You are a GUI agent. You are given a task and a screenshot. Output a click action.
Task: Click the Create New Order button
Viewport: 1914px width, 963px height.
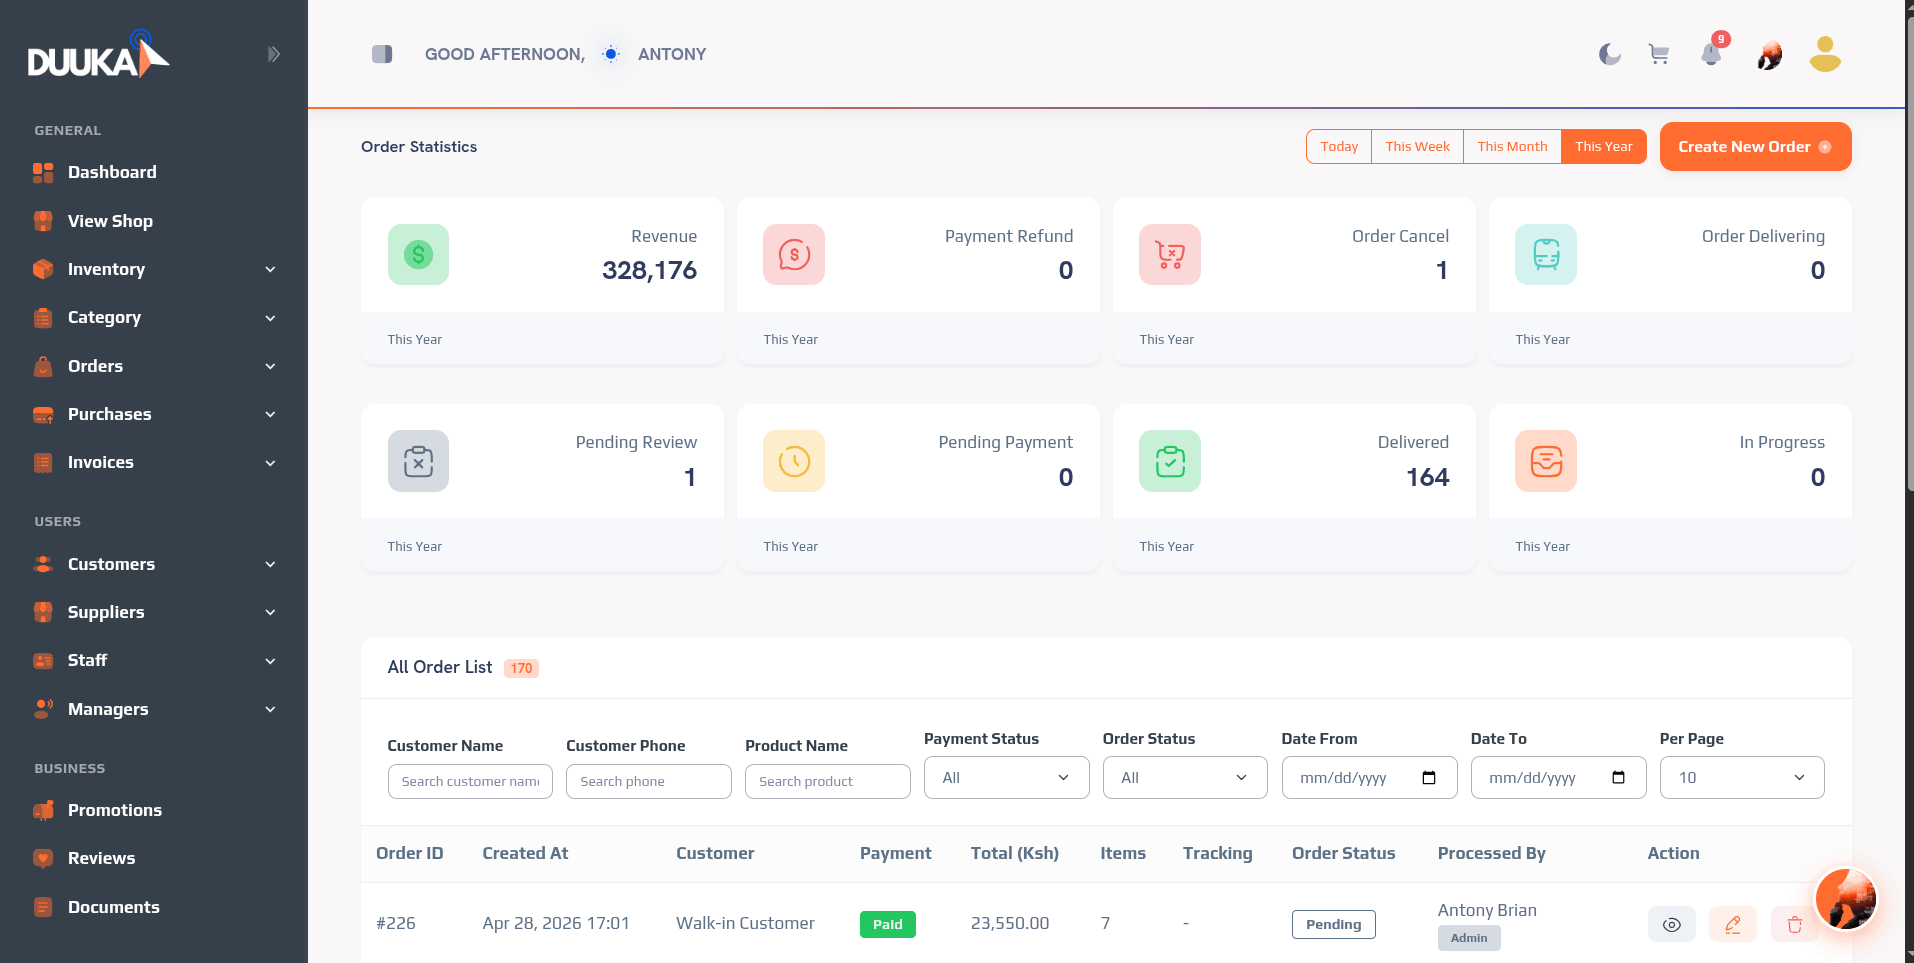pyautogui.click(x=1755, y=146)
